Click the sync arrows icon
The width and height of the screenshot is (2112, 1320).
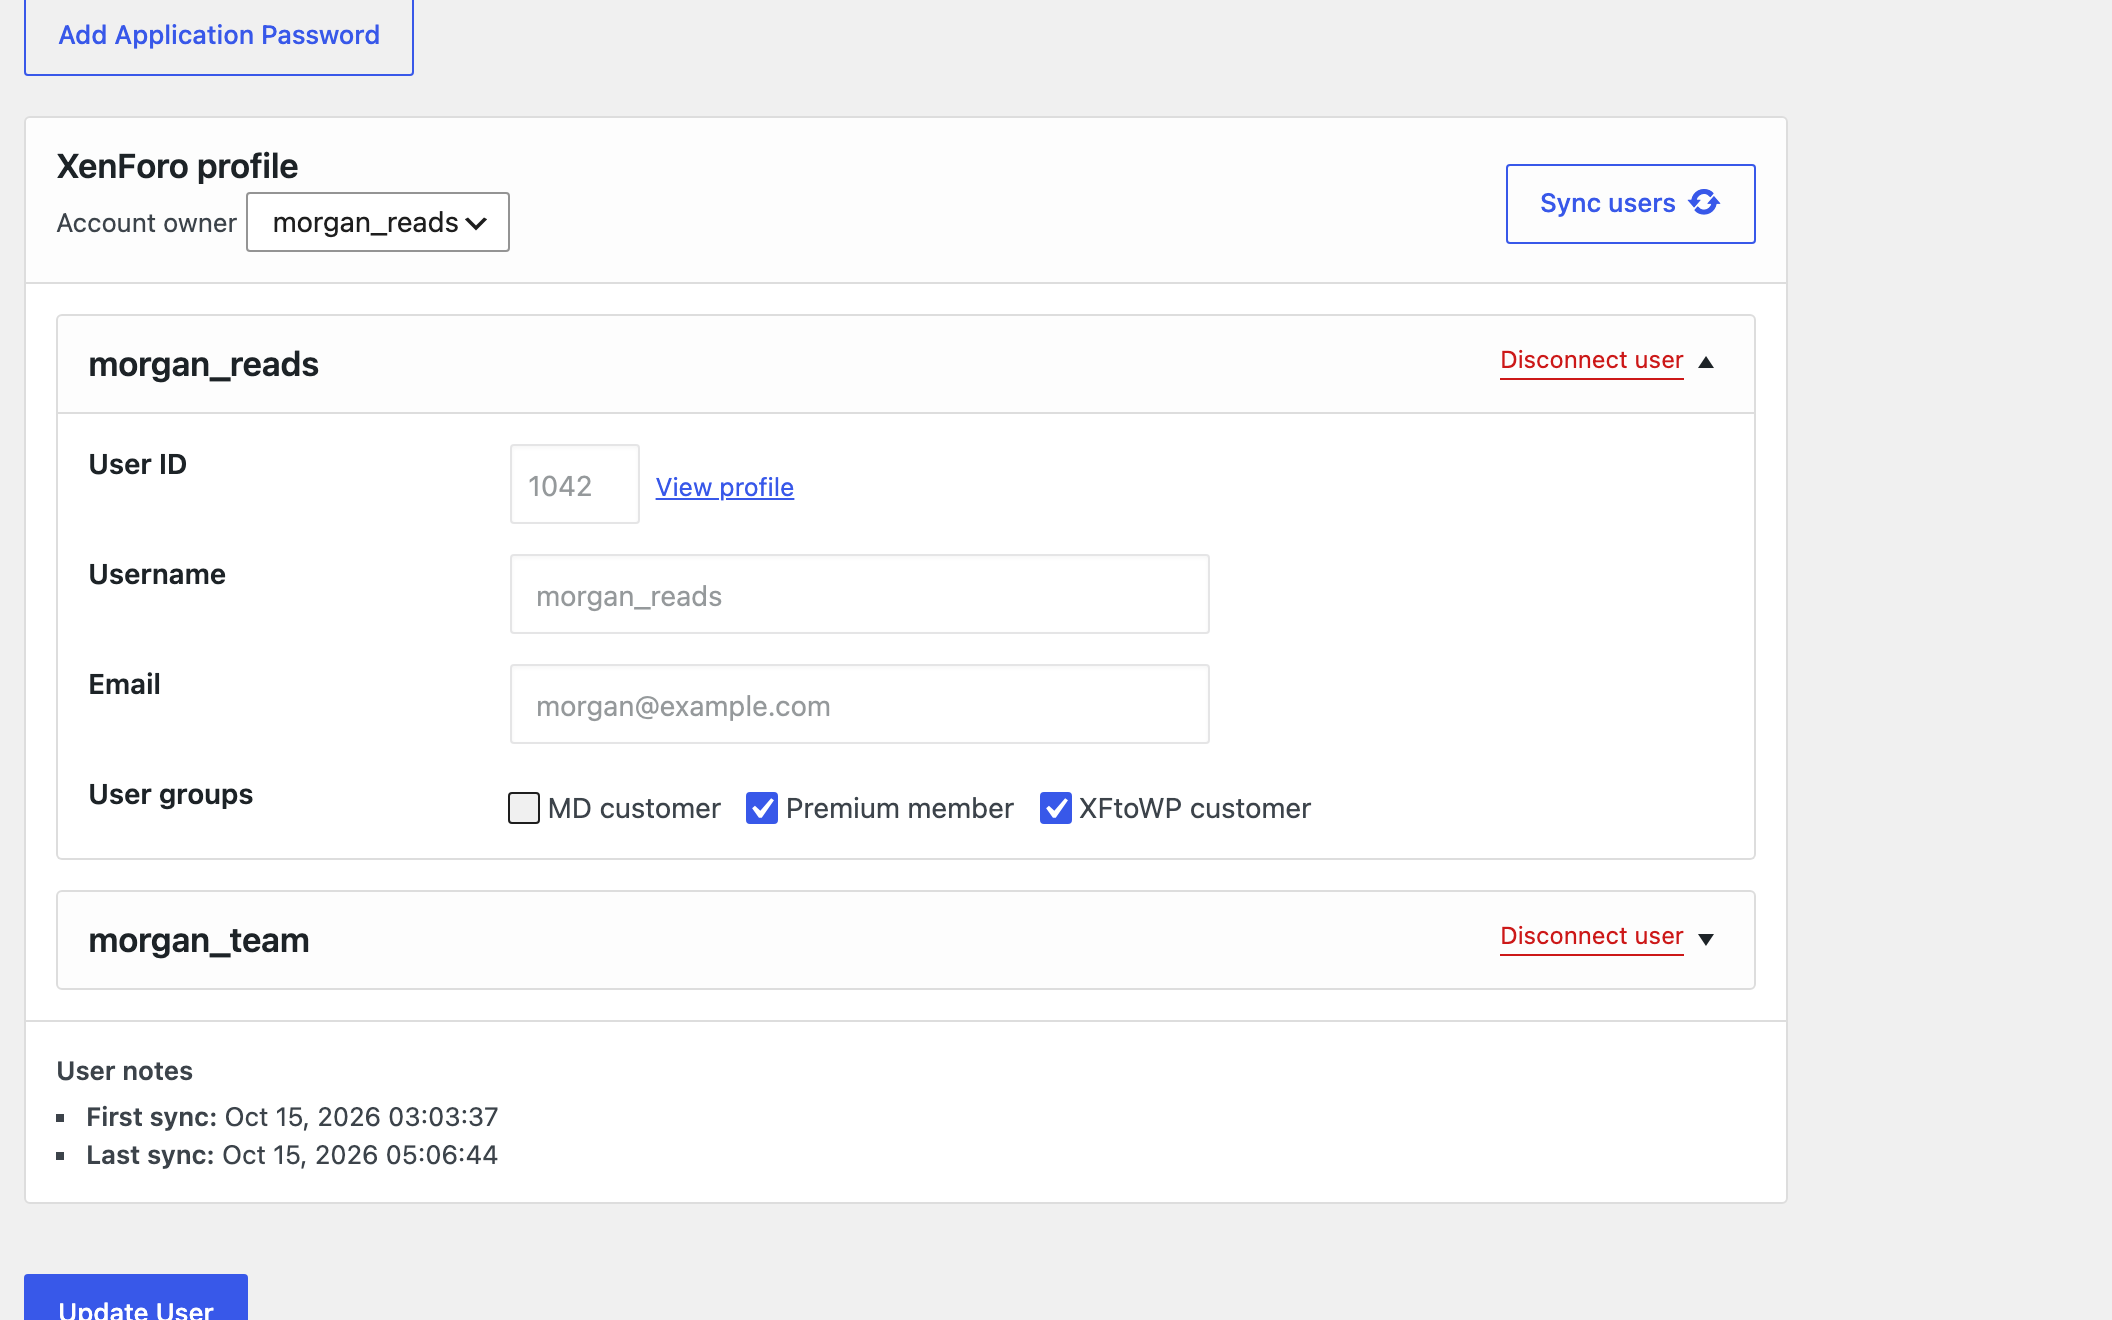tap(1704, 203)
